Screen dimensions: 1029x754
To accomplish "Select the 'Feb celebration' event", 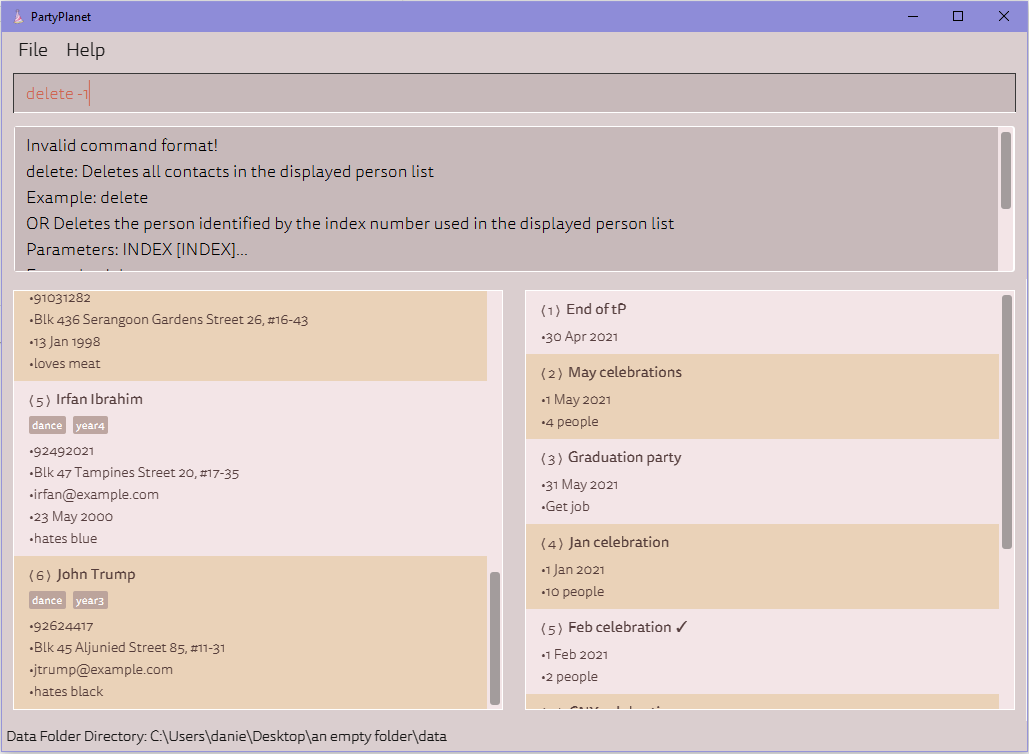I will (x=620, y=627).
